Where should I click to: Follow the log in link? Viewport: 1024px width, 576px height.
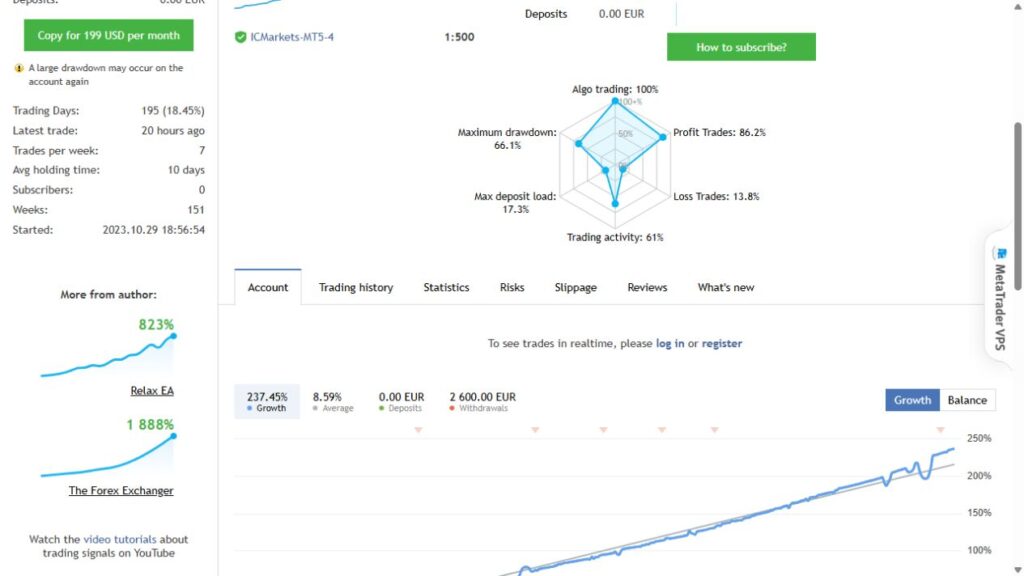click(x=670, y=344)
